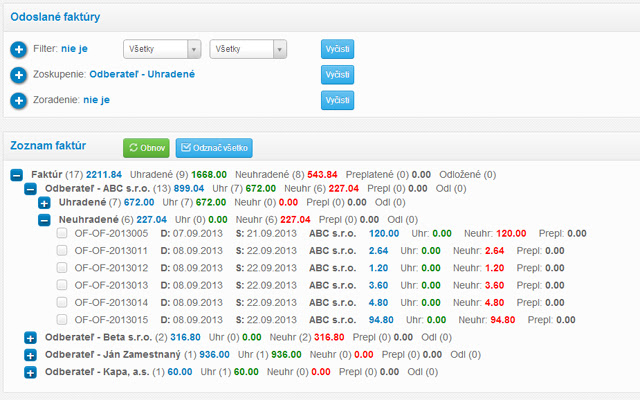The image size is (640, 400).
Task: Open the first Všetky dropdown
Action: (162, 49)
